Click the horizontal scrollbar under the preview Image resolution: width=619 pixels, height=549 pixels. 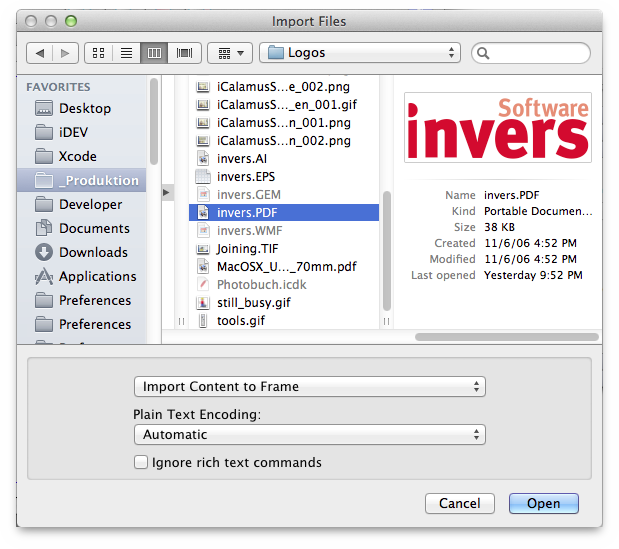click(x=500, y=337)
